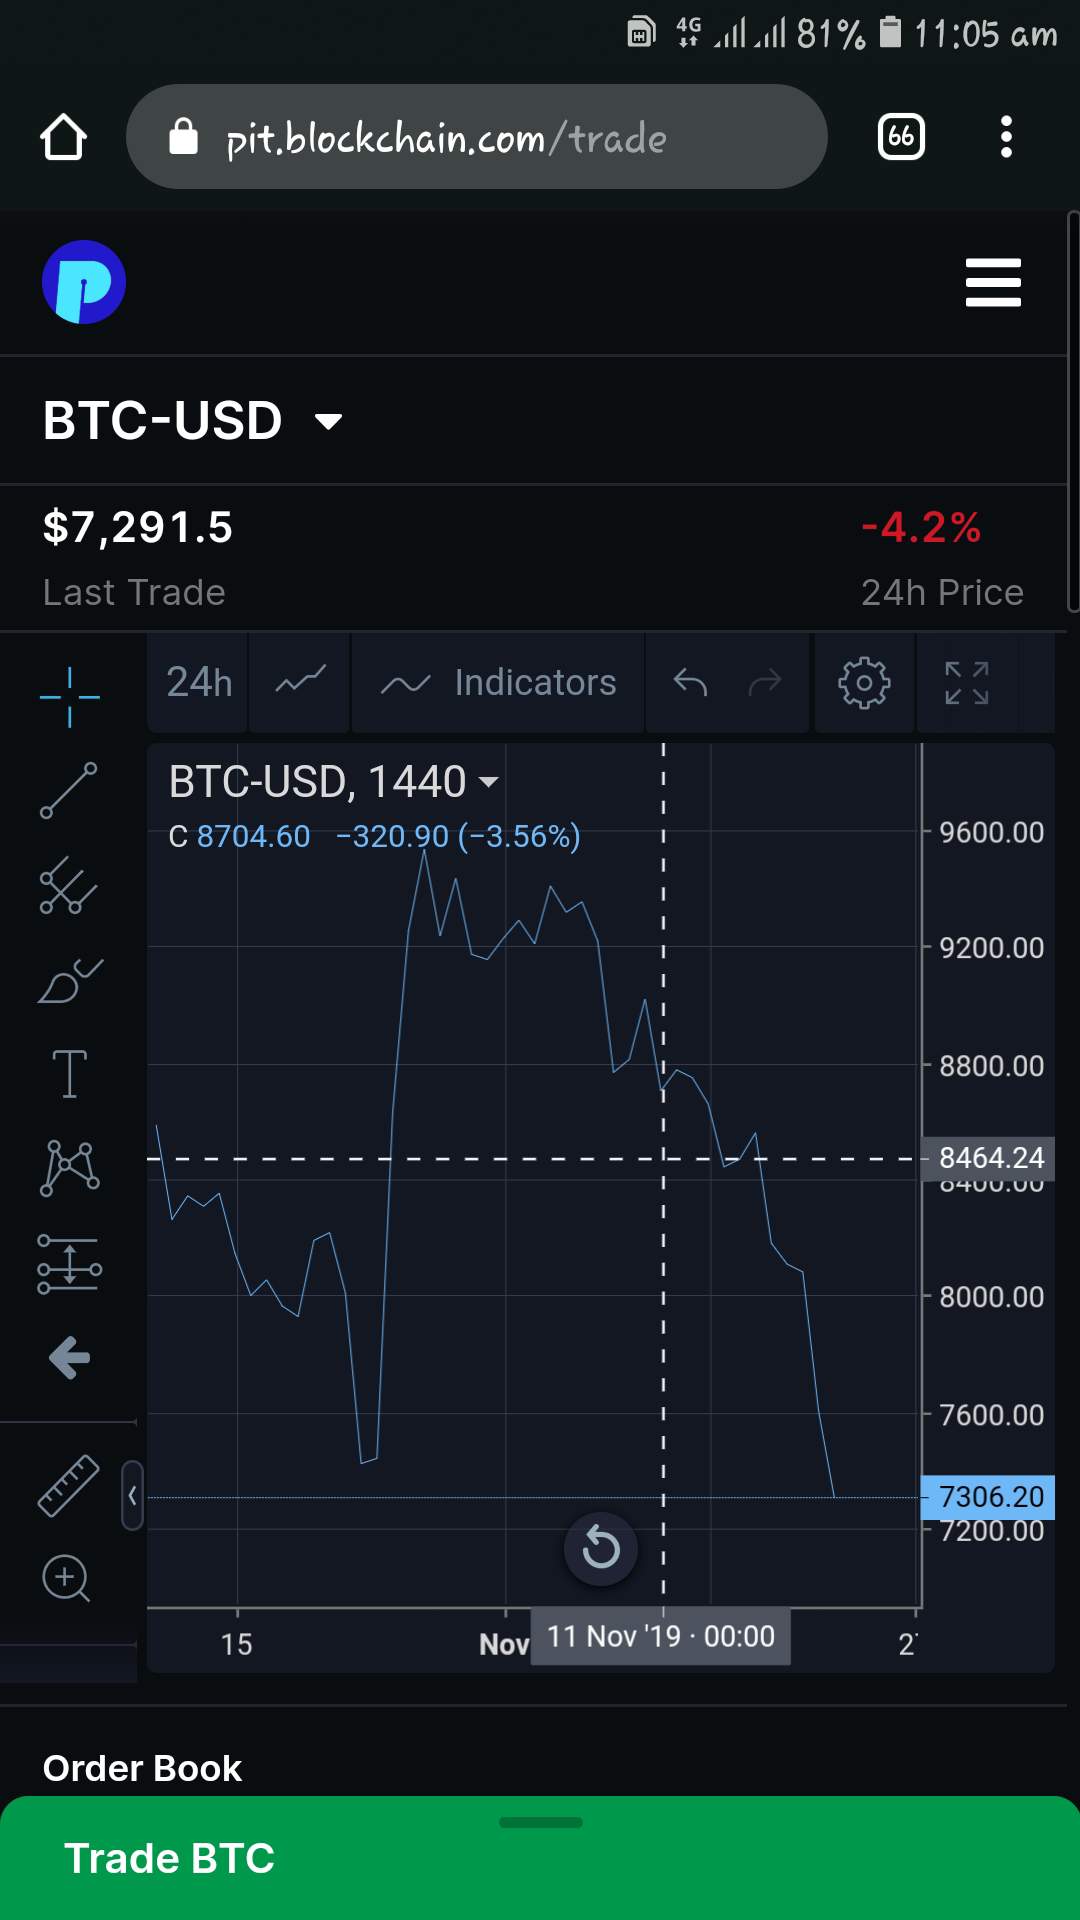
Task: Select the crosshair cursor tool
Action: click(x=69, y=697)
